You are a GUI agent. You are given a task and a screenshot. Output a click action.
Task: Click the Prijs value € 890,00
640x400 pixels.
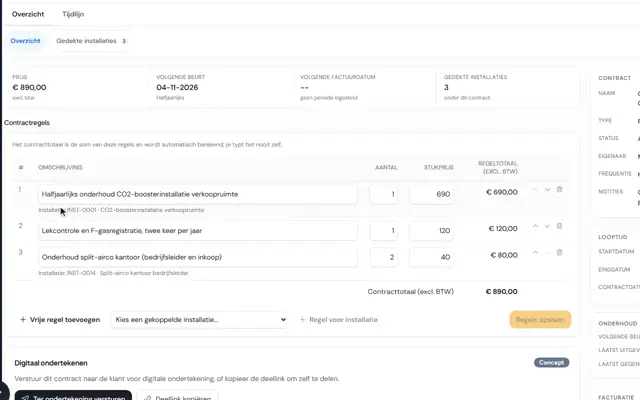coord(29,87)
